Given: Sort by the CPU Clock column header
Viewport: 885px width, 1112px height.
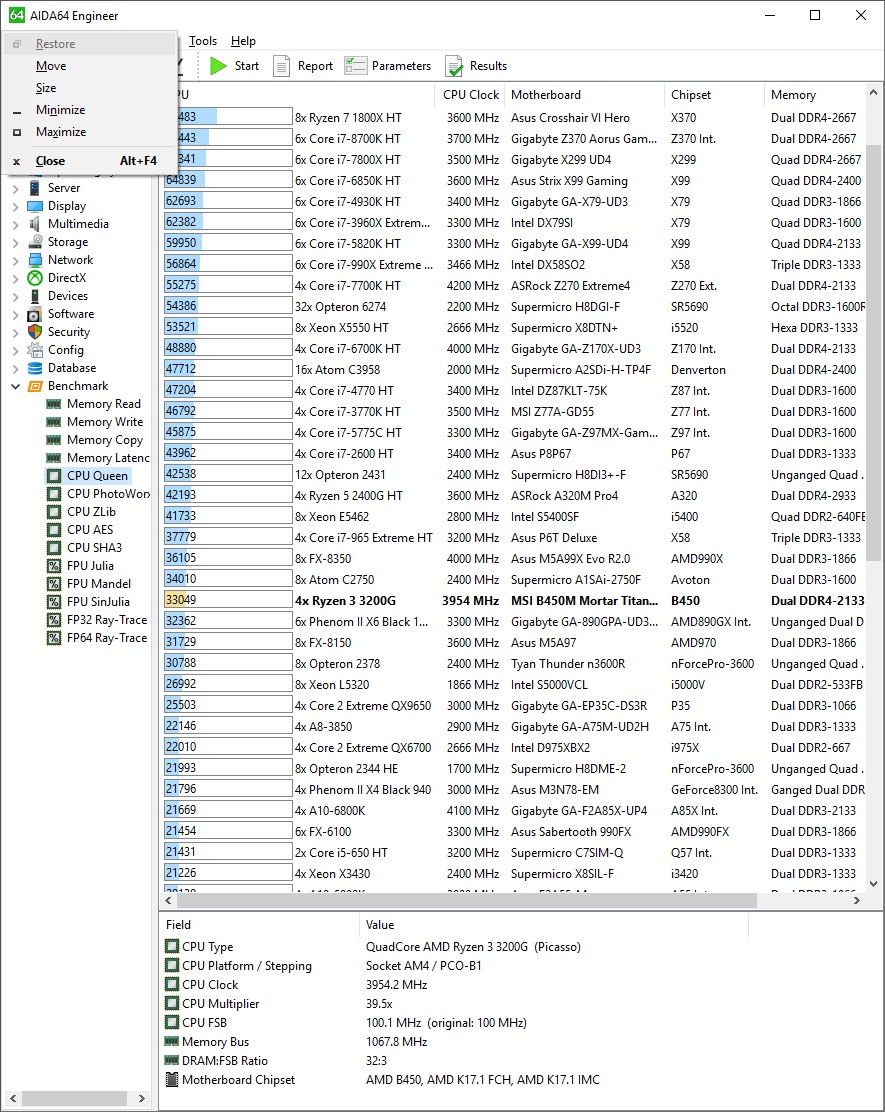Looking at the screenshot, I should (471, 95).
